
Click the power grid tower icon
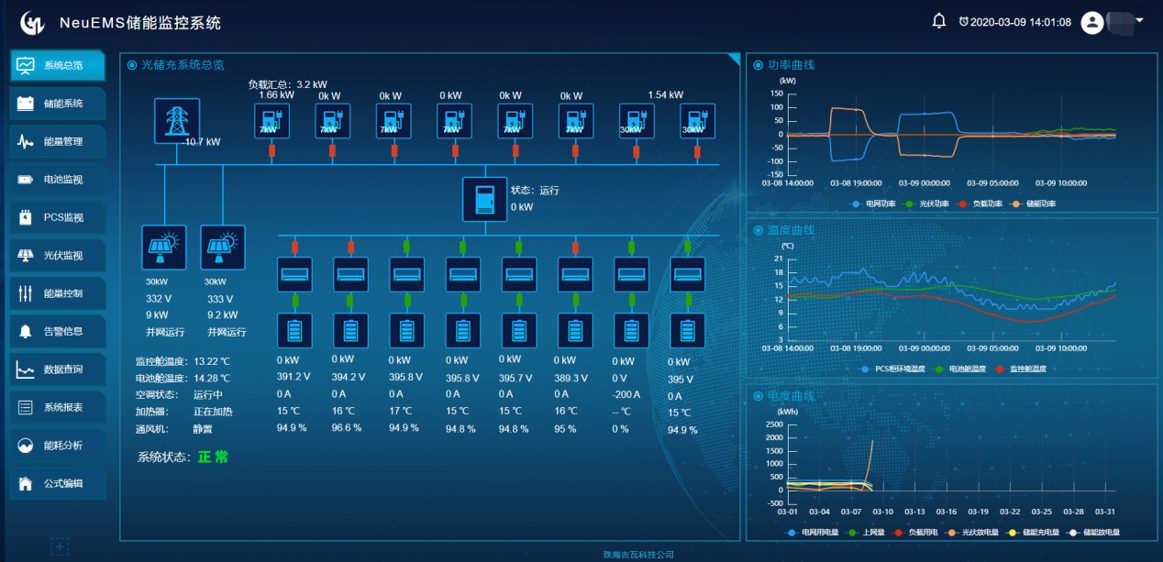(177, 120)
